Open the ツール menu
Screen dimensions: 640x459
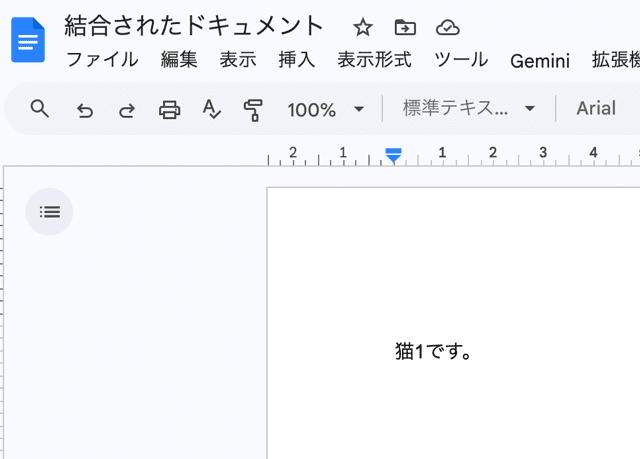point(461,60)
